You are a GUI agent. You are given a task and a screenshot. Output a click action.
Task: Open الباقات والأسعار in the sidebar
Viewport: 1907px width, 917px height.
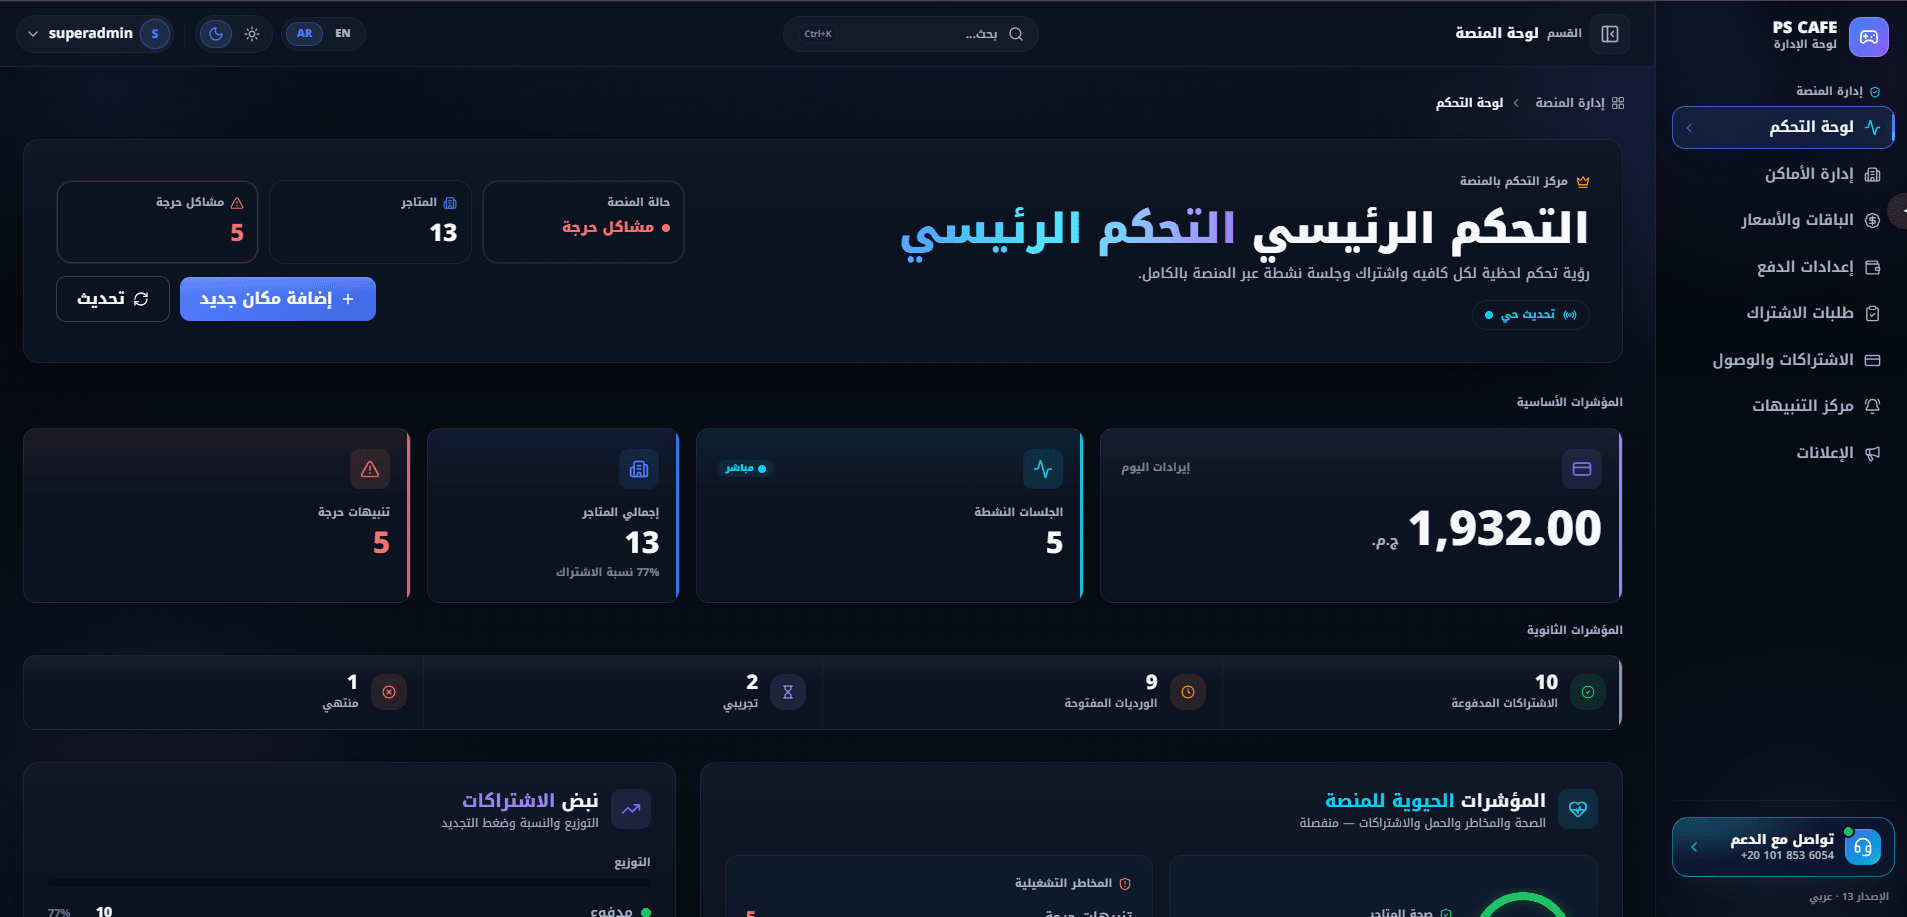(x=1784, y=220)
